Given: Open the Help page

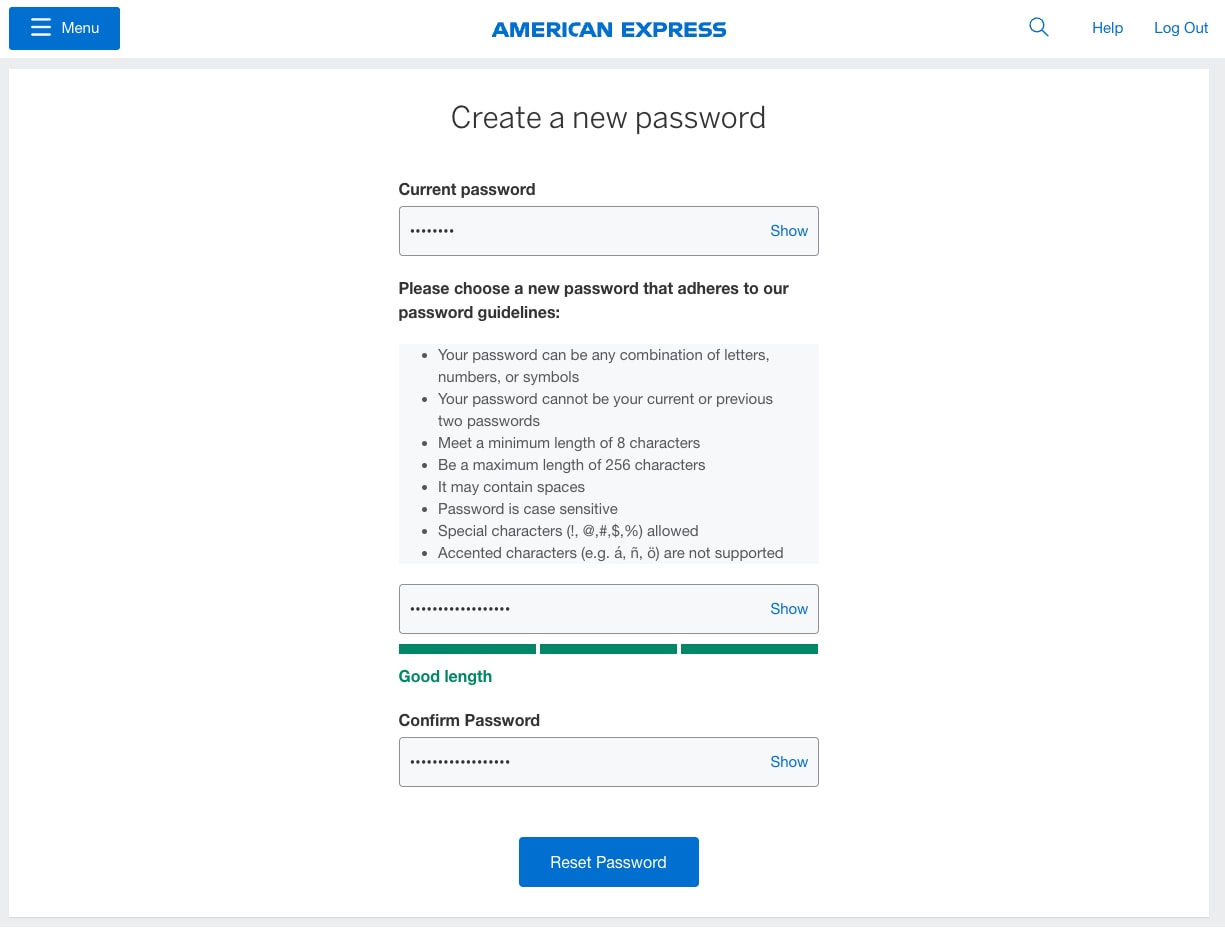Looking at the screenshot, I should pos(1107,28).
